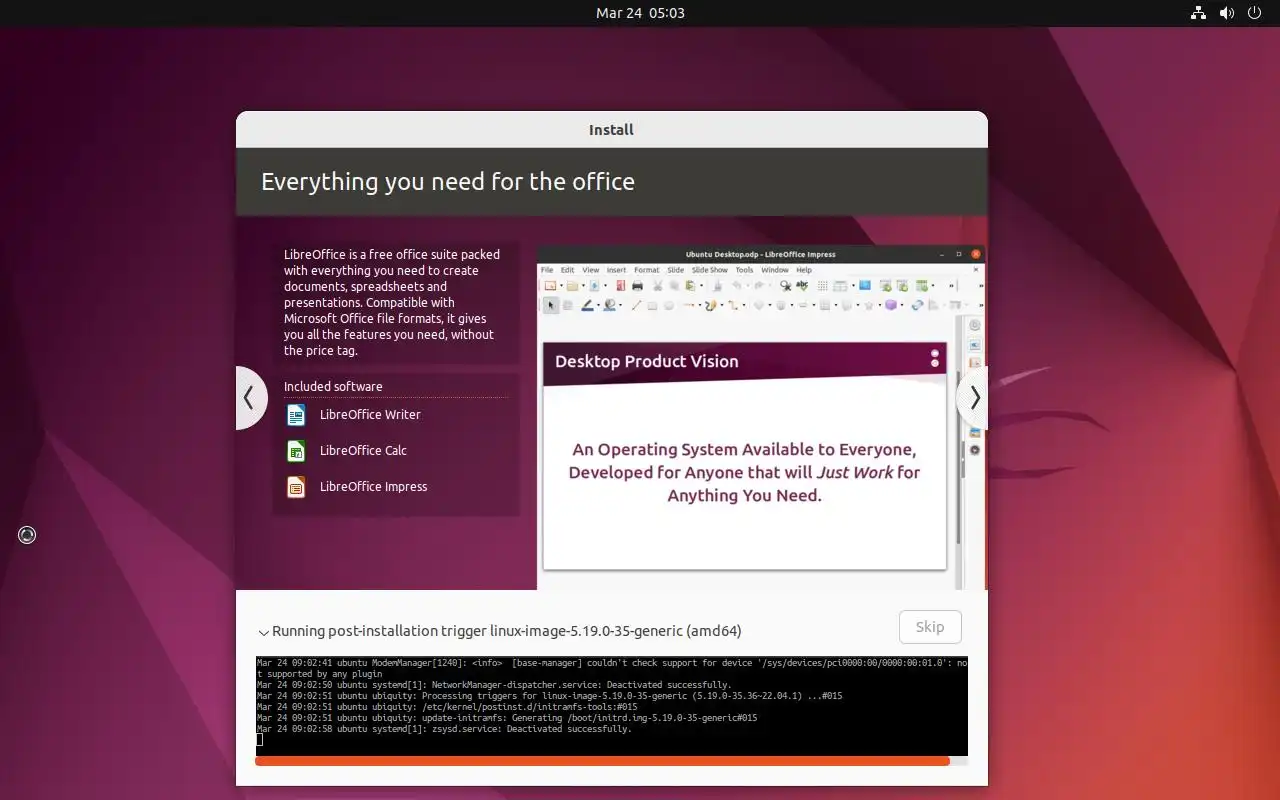Click the Find and Replace icon in Impress
This screenshot has height=800, width=1280.
[x=785, y=285]
